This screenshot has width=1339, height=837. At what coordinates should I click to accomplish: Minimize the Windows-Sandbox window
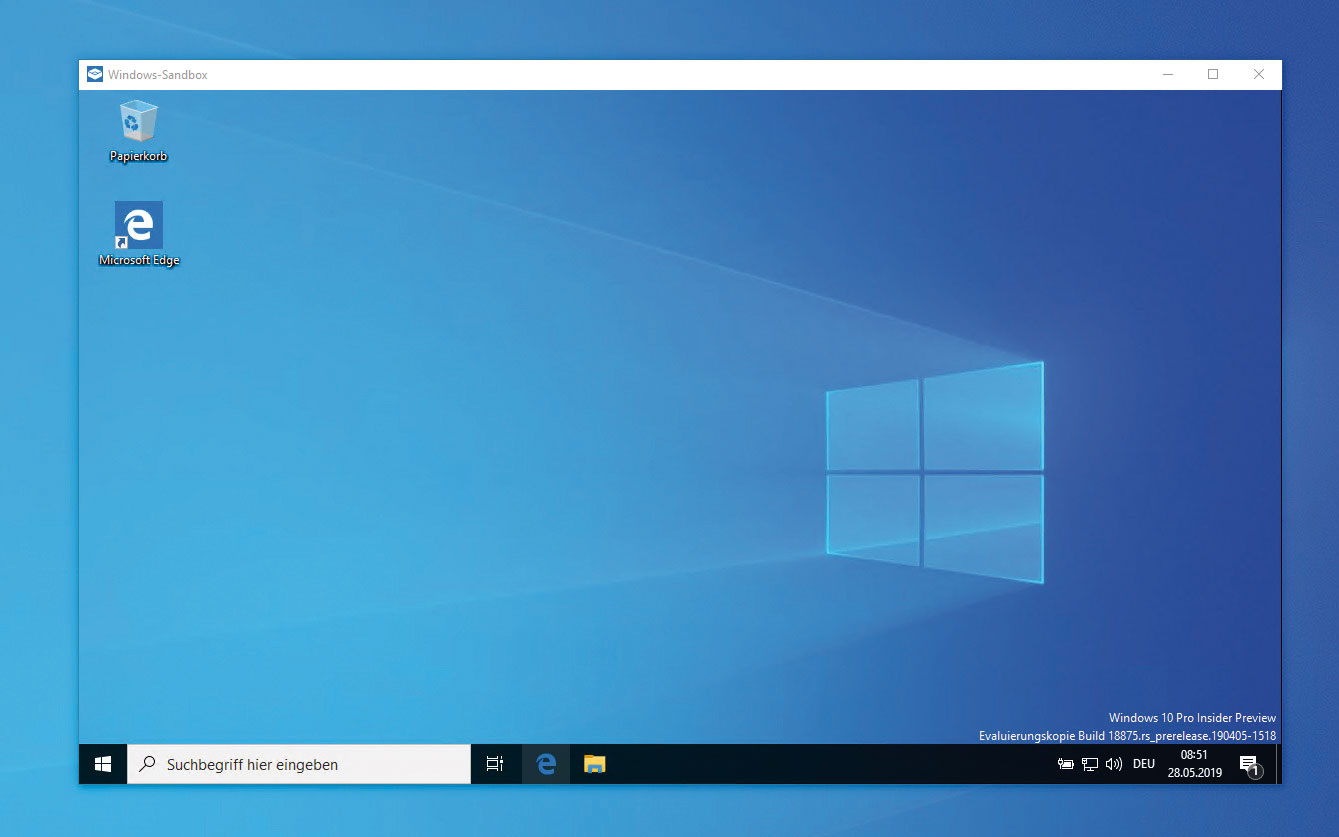1167,74
